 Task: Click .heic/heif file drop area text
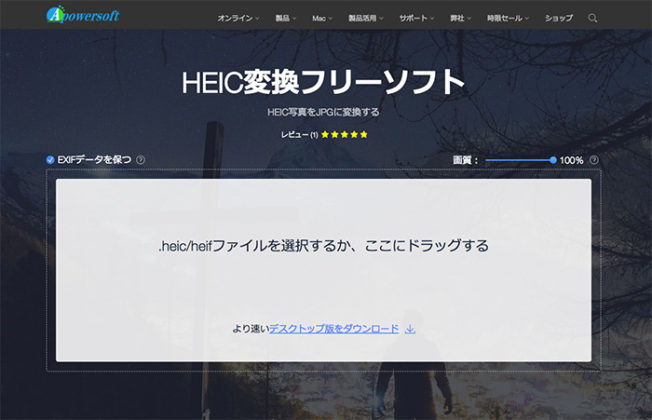coord(324,246)
